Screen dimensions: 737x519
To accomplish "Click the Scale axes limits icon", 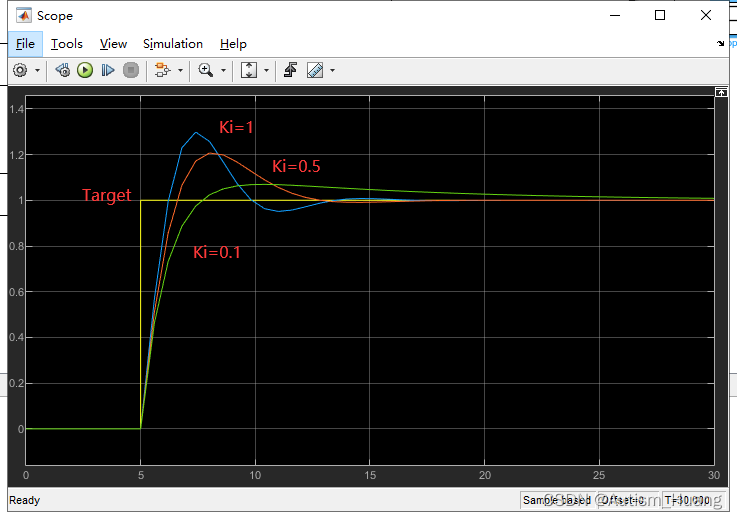I will 249,71.
